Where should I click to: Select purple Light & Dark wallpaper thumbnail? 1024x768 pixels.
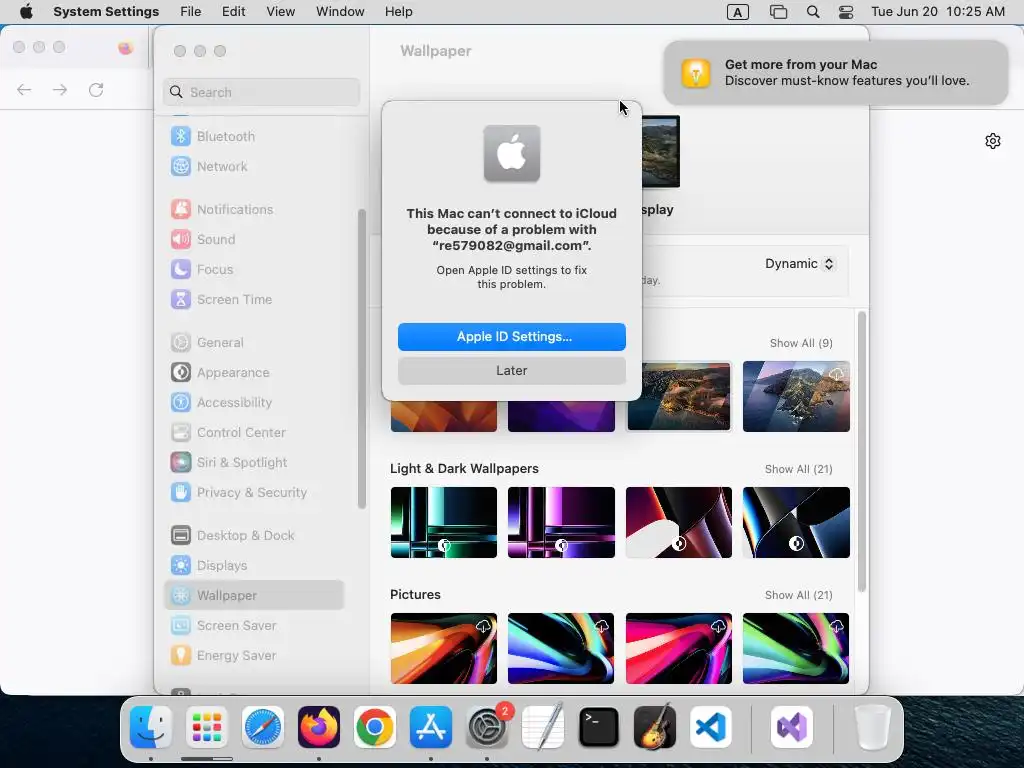561,522
